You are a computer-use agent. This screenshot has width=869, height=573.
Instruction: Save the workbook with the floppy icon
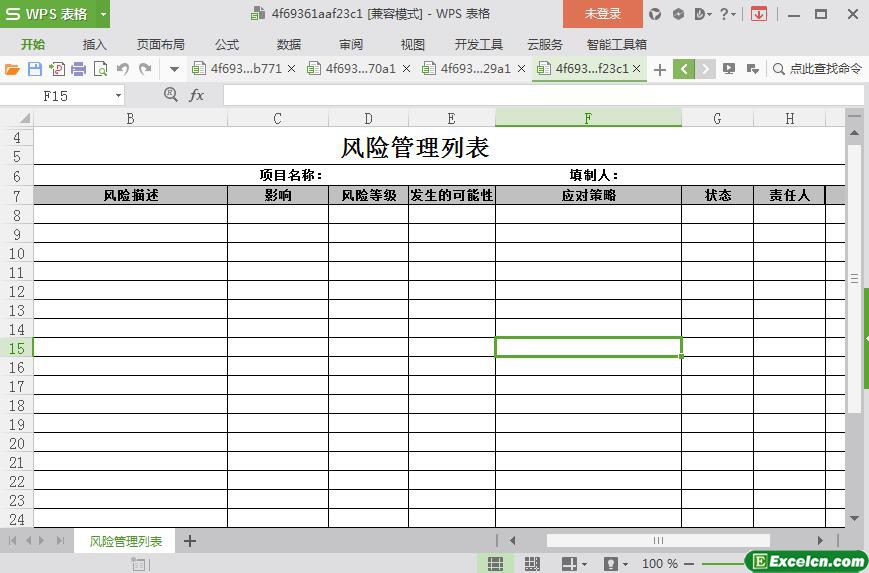click(x=35, y=69)
